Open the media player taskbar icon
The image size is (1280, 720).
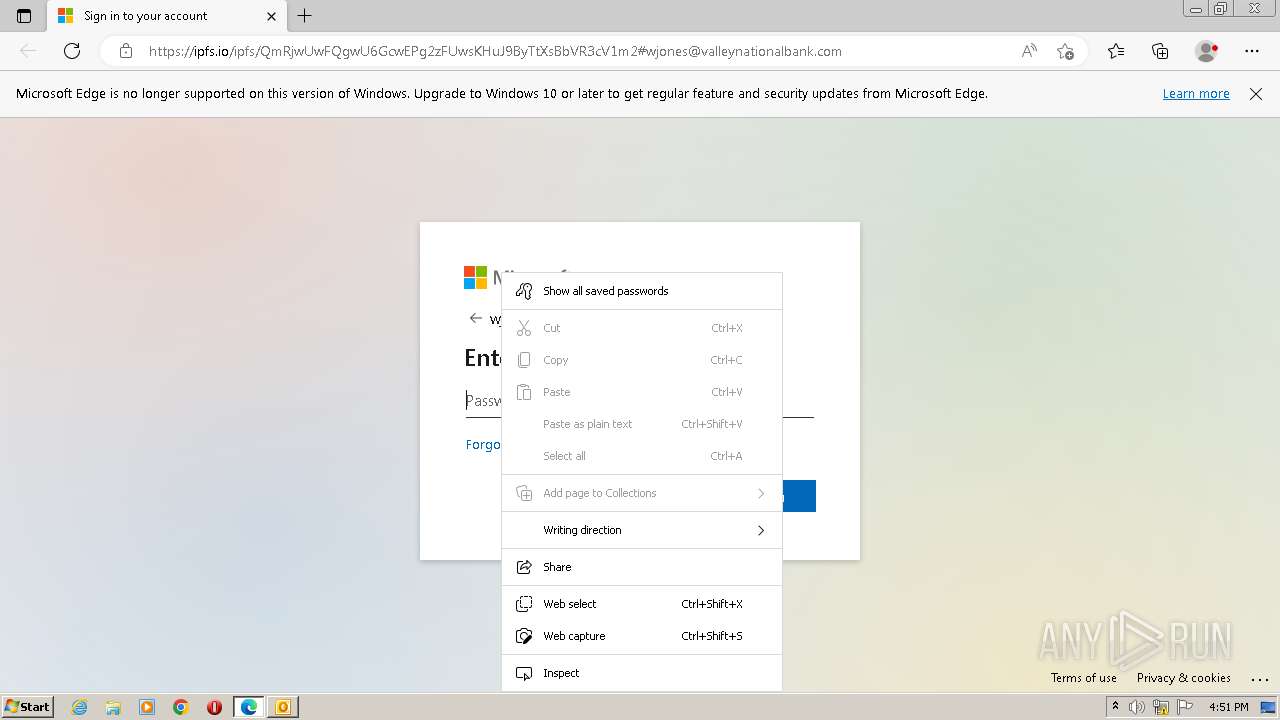pos(147,707)
